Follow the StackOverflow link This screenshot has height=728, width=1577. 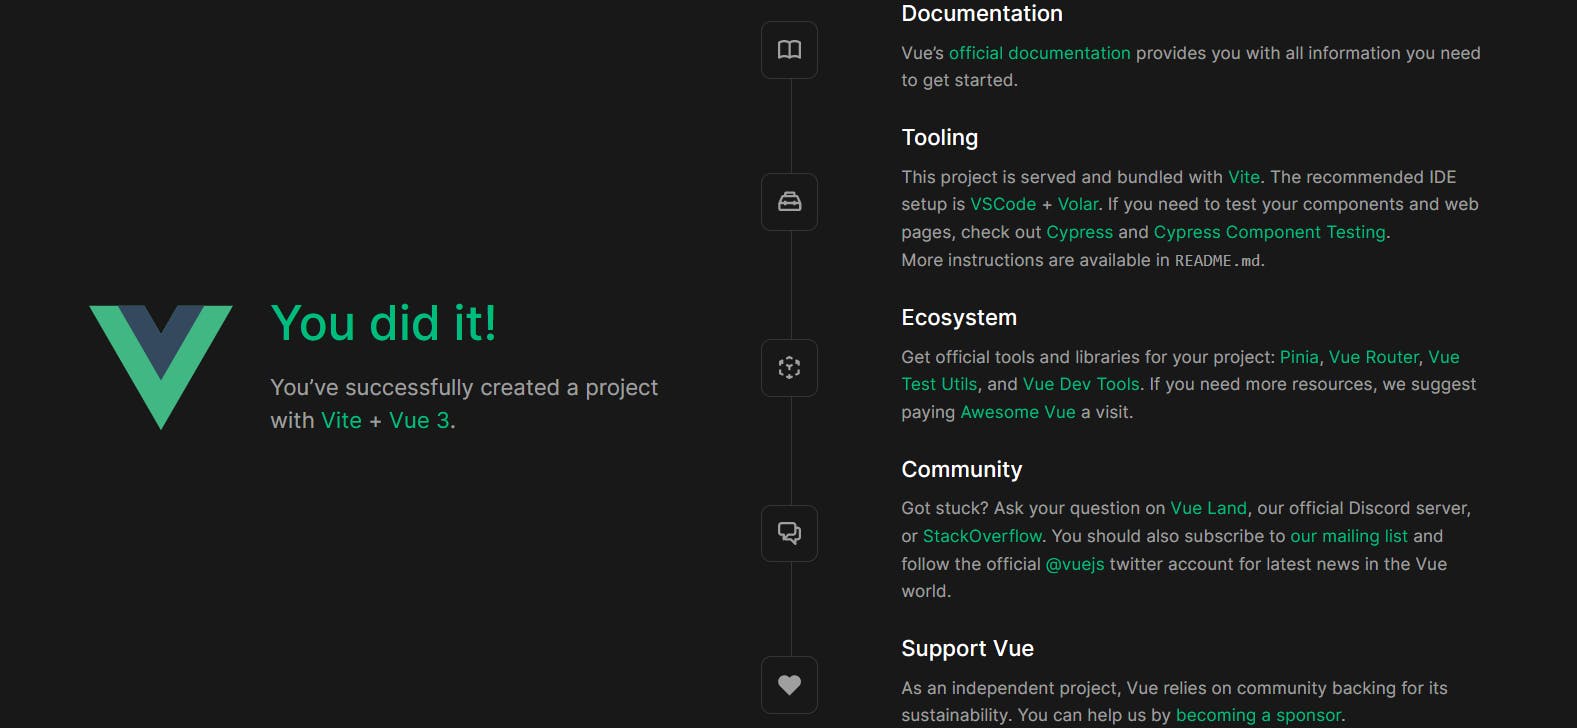pos(982,536)
